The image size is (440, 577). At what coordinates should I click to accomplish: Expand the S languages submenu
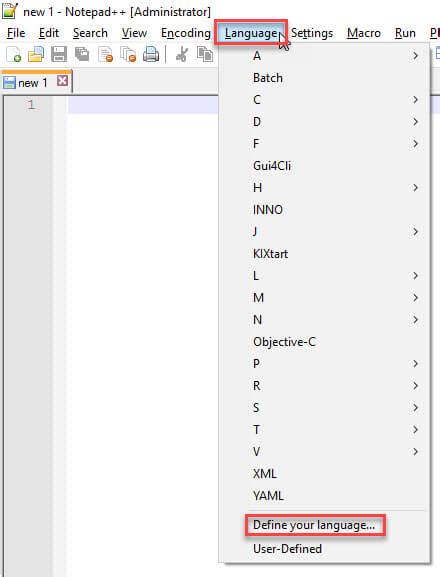coord(324,408)
